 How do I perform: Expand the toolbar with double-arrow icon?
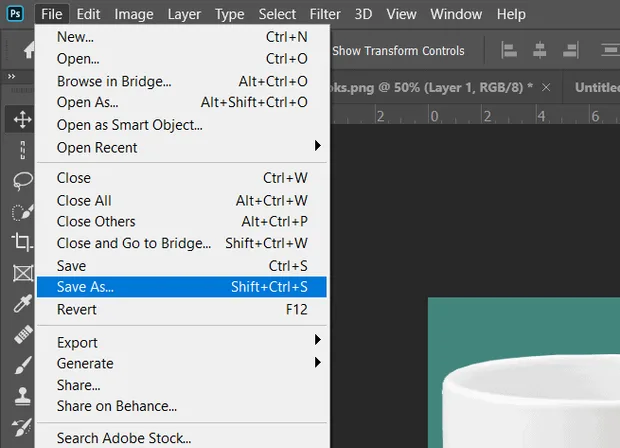[x=11, y=76]
